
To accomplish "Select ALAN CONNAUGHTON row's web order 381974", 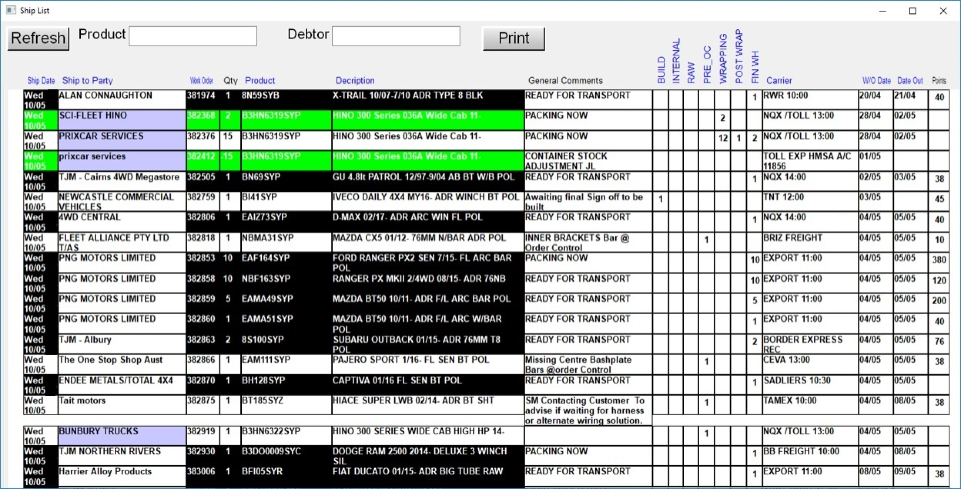I will [202, 98].
